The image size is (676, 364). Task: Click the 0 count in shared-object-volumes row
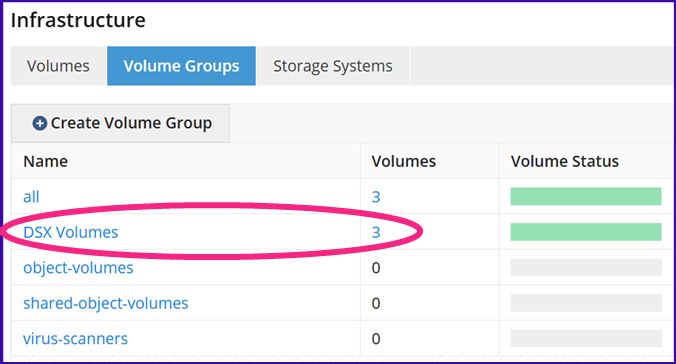click(376, 303)
